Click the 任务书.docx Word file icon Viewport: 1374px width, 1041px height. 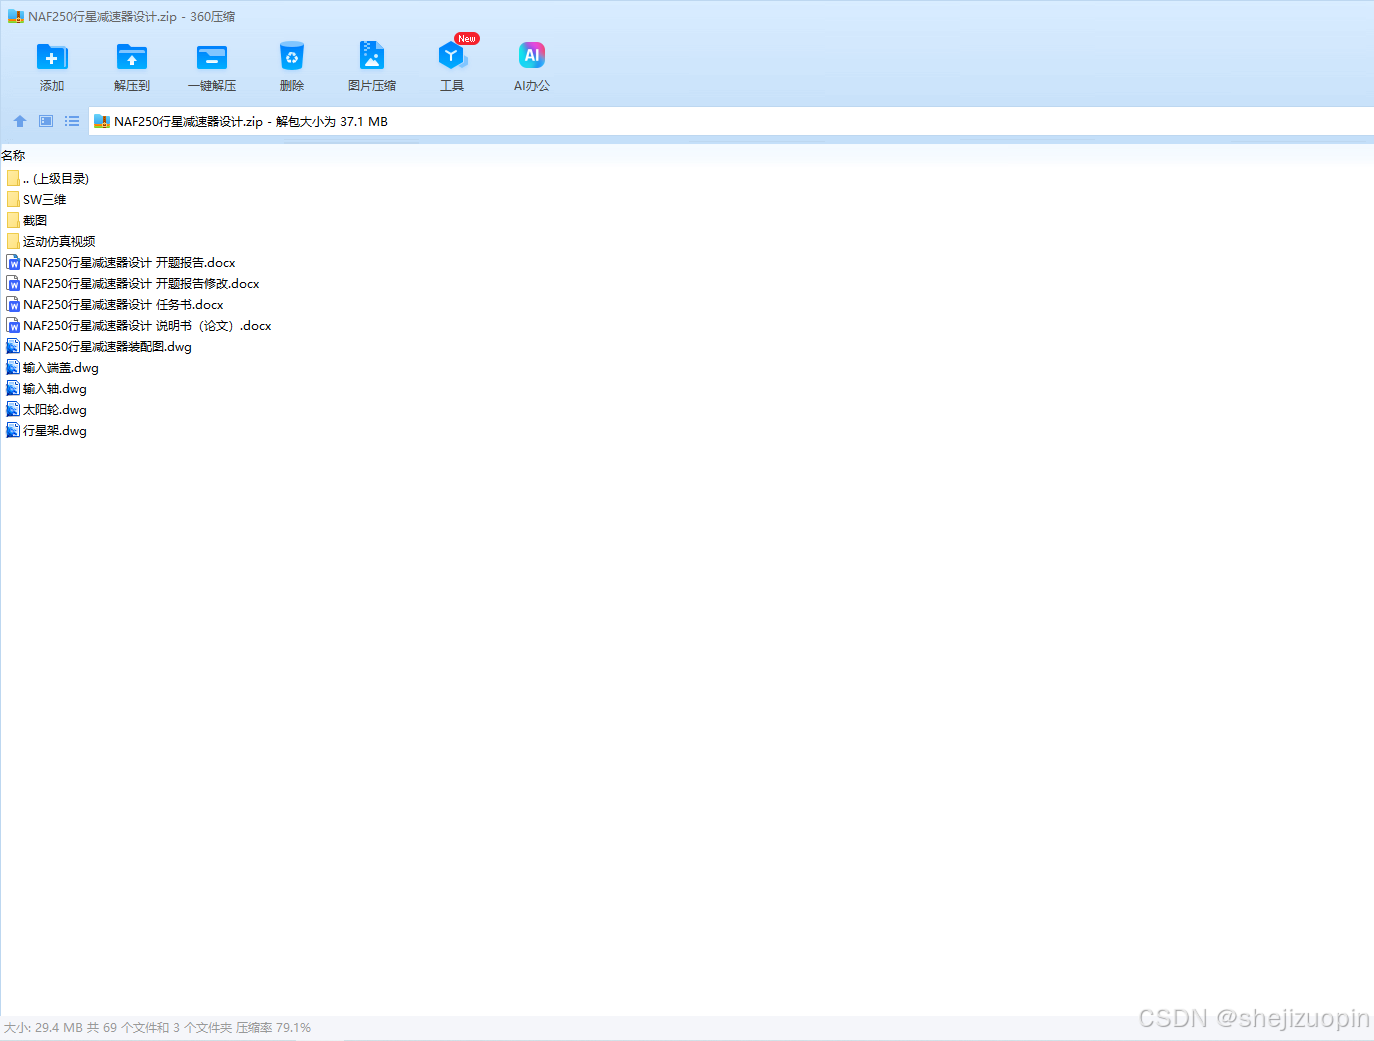point(13,304)
